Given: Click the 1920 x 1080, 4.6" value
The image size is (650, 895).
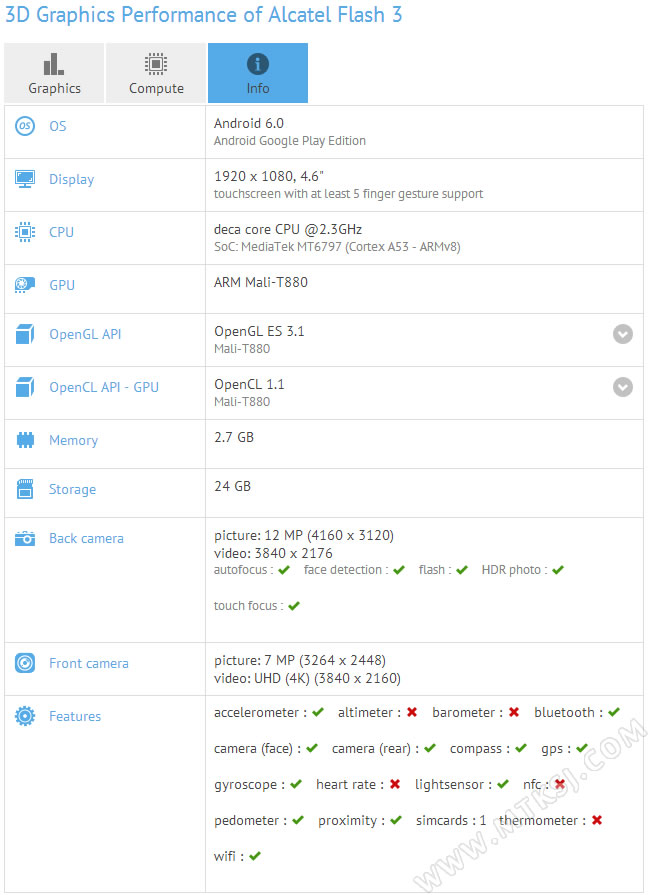Looking at the screenshot, I should point(269,176).
